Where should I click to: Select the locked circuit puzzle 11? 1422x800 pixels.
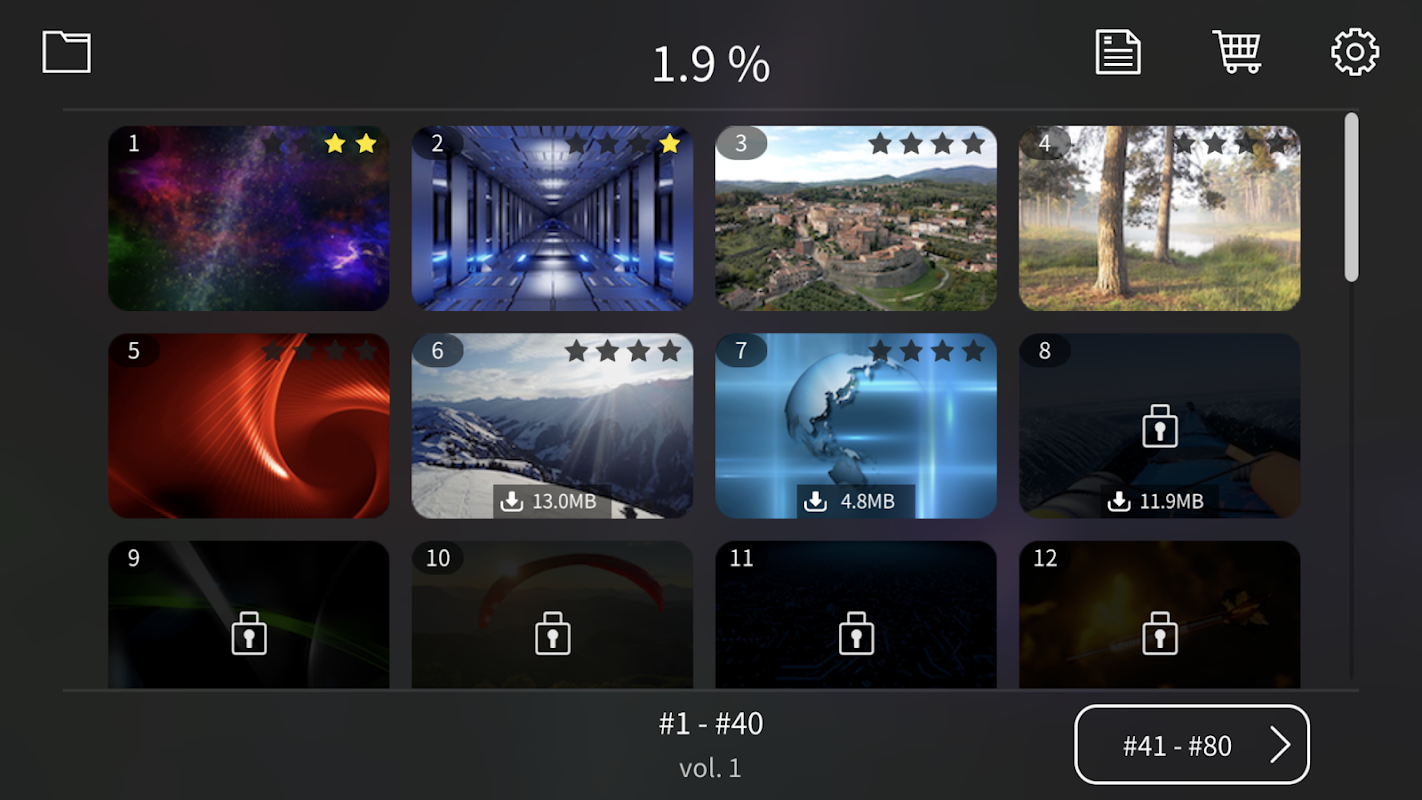pos(856,615)
